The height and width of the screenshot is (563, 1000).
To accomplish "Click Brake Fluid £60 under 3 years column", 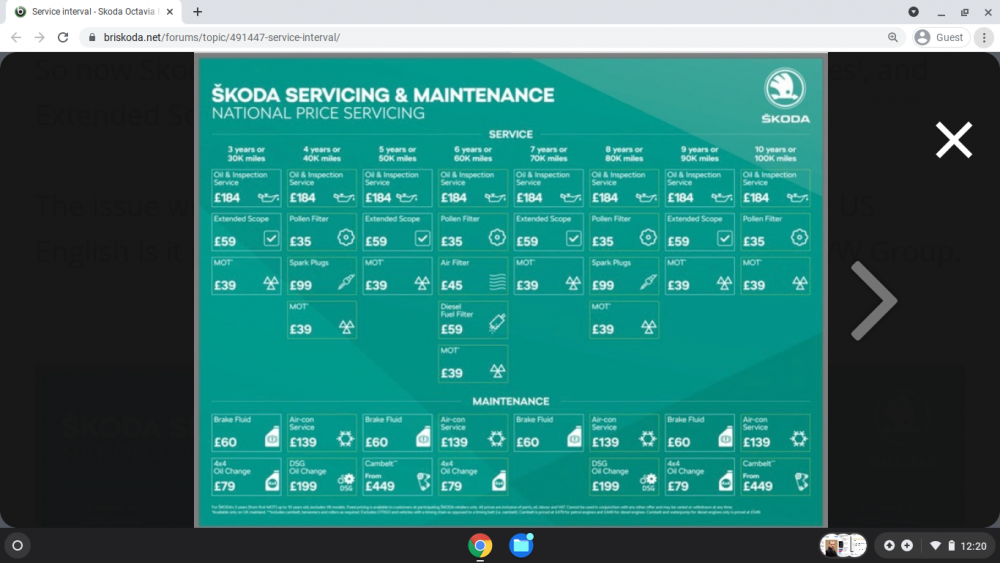I will (246, 432).
